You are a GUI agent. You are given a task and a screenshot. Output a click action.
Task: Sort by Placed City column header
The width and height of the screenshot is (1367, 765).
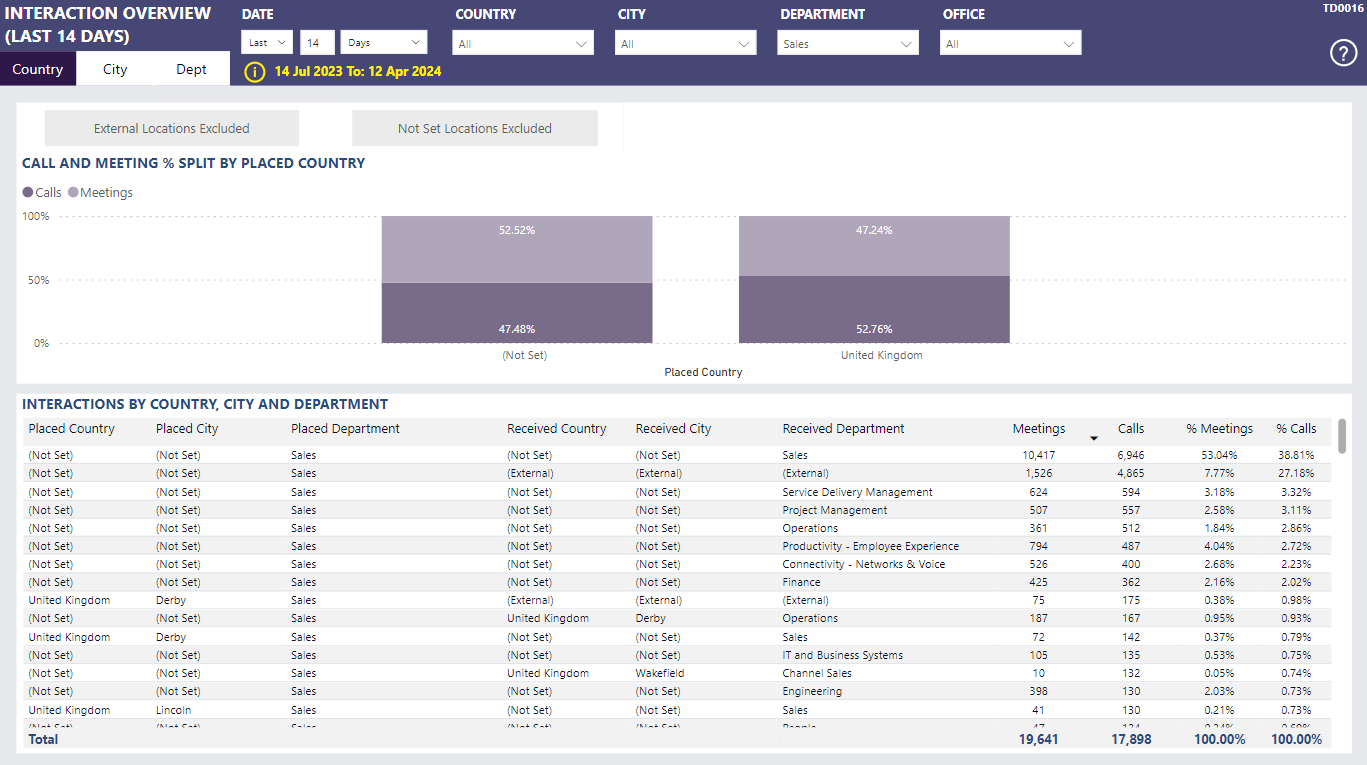click(x=187, y=428)
